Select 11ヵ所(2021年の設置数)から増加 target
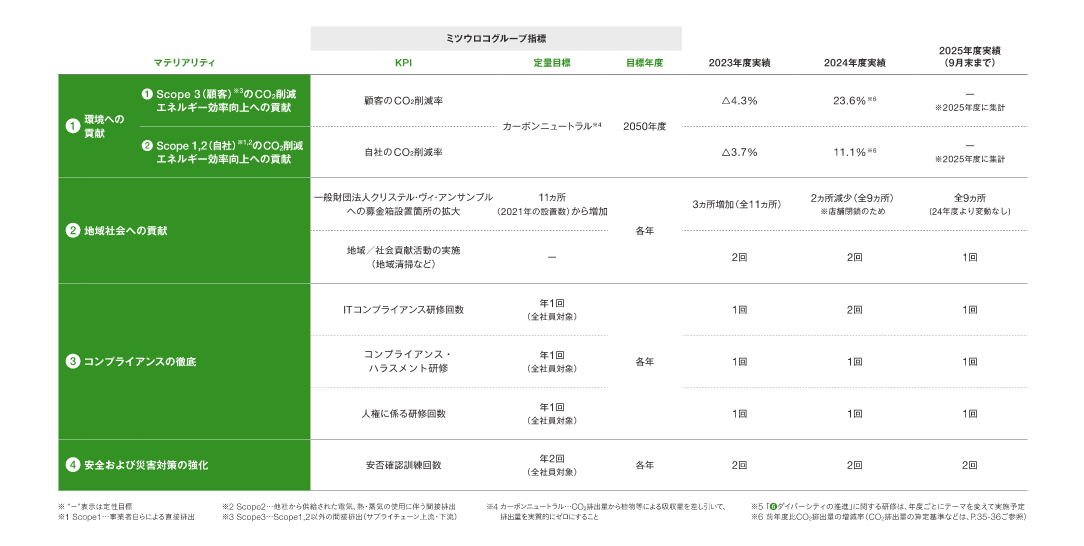This screenshot has width=1084, height=546. tap(552, 204)
